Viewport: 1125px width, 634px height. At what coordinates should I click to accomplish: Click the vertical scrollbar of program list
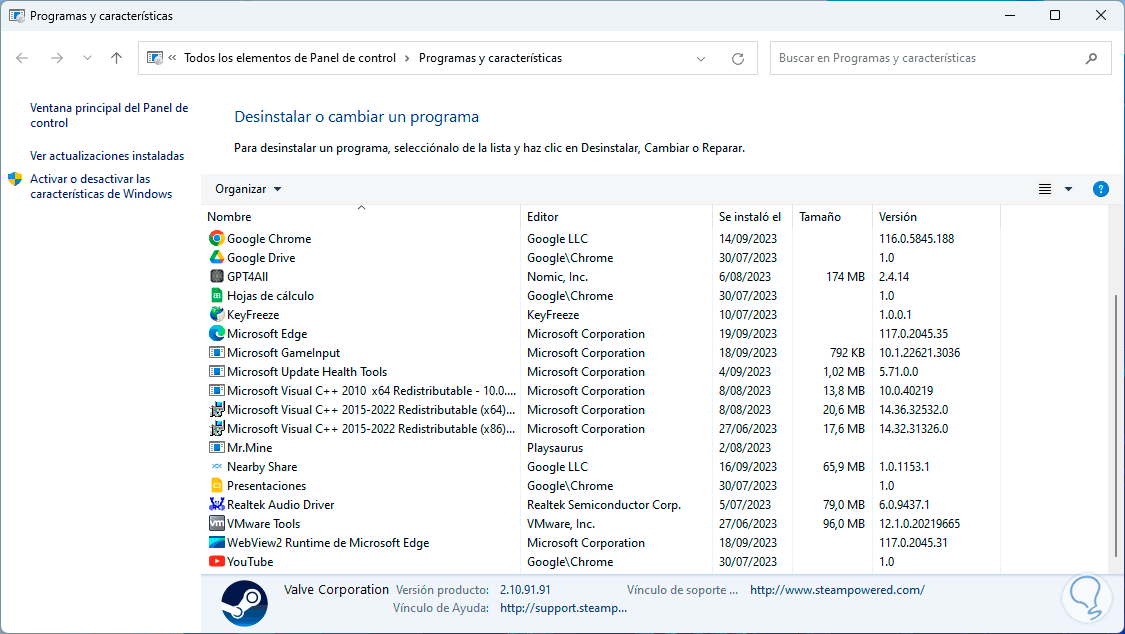tap(1115, 426)
